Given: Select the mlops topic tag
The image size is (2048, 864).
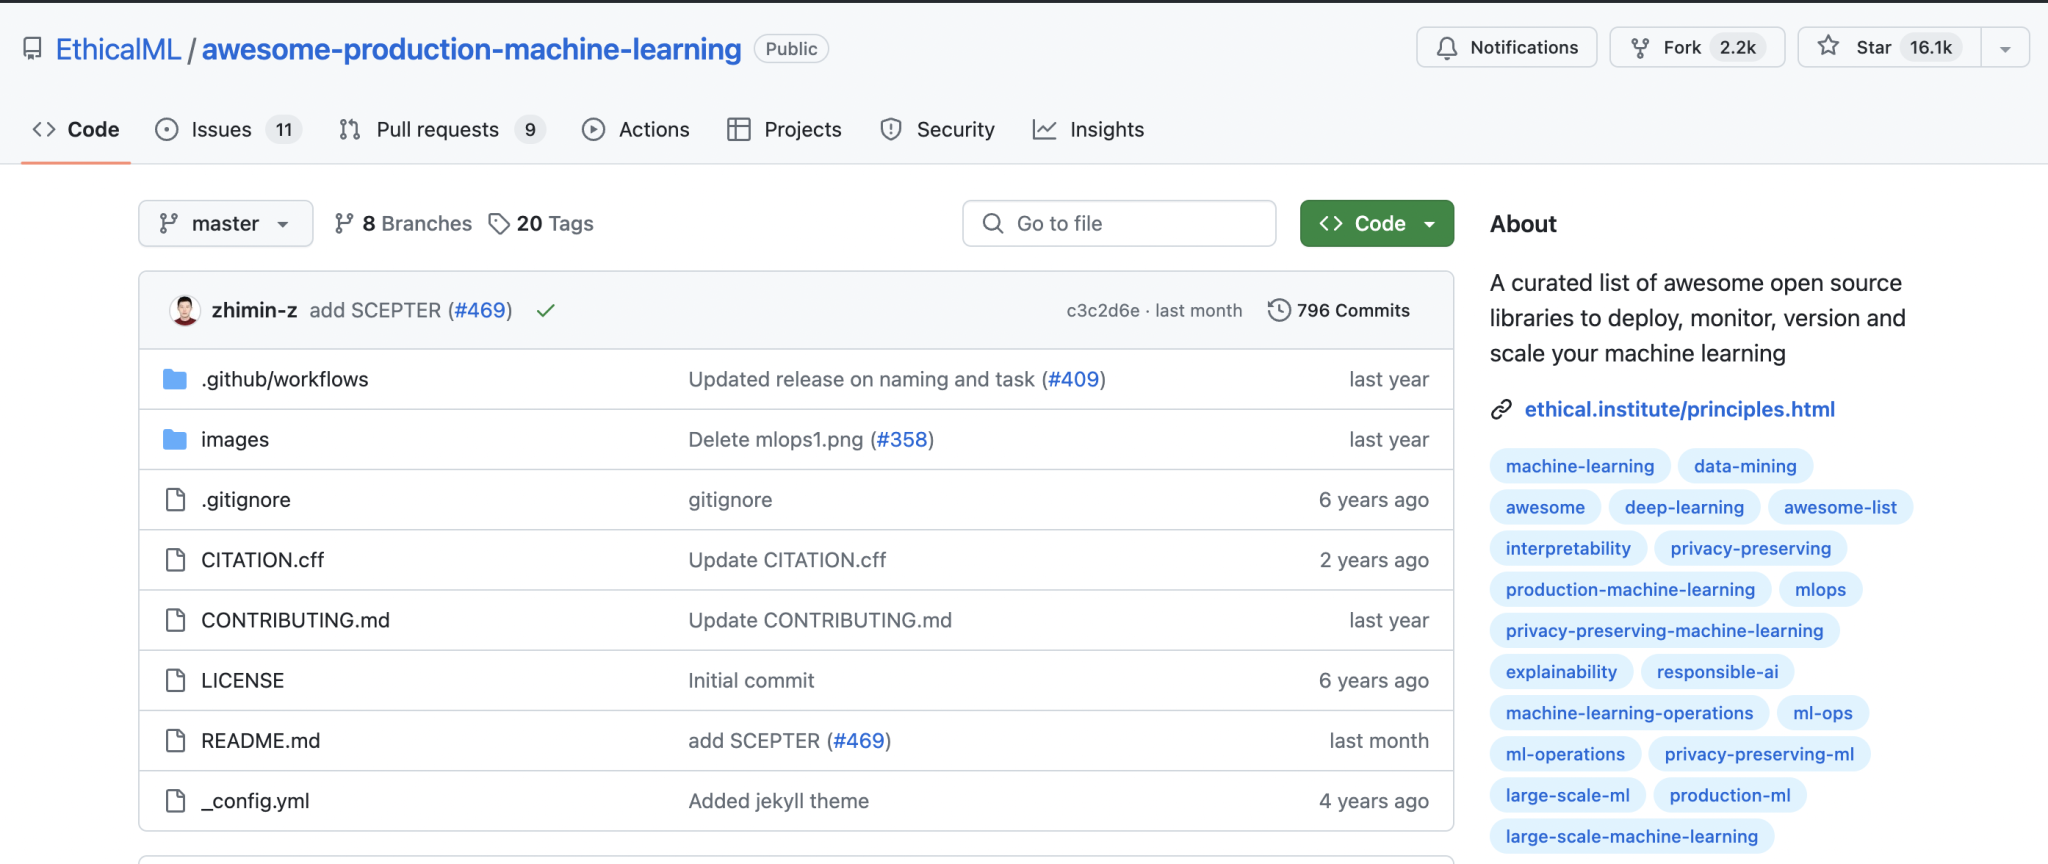Looking at the screenshot, I should tap(1820, 589).
